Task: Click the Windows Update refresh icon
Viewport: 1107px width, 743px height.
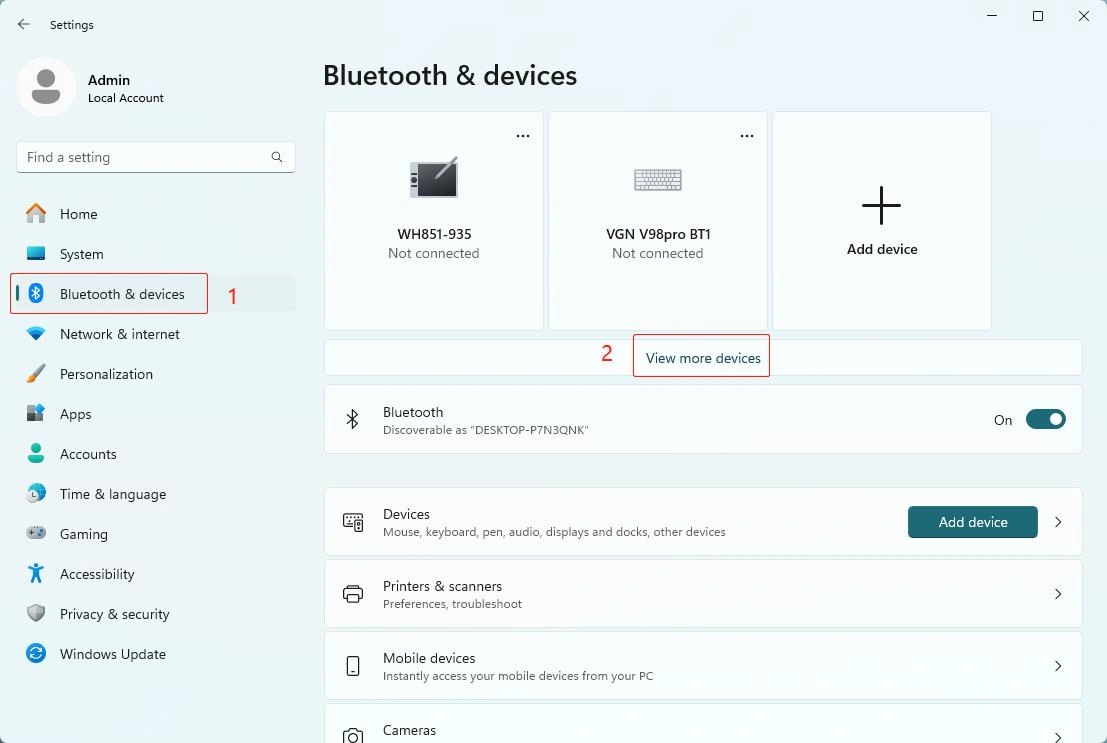Action: point(36,653)
